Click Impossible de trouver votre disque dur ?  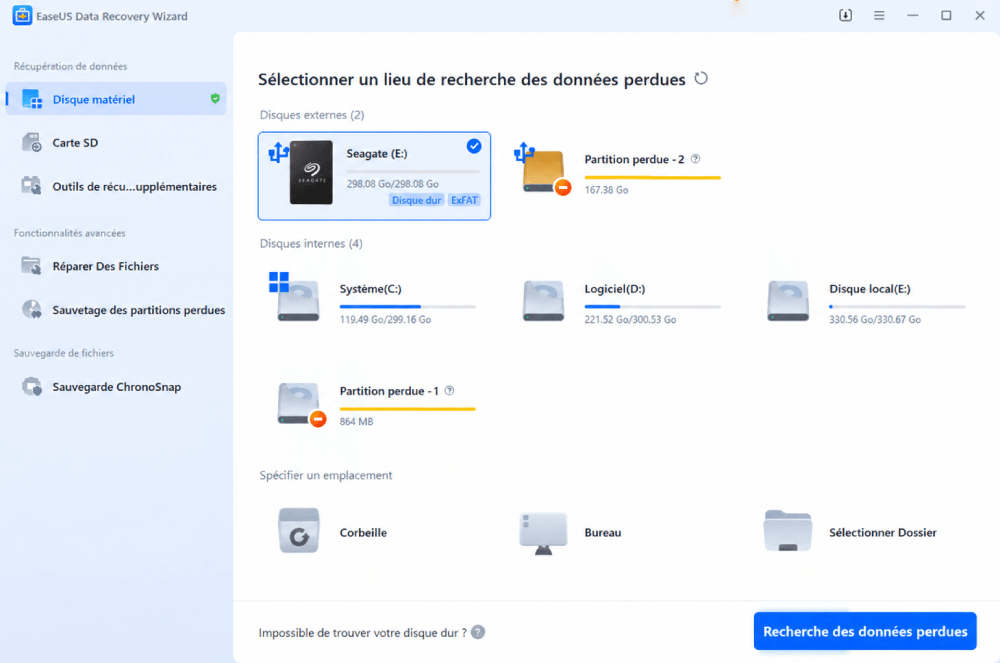(362, 632)
